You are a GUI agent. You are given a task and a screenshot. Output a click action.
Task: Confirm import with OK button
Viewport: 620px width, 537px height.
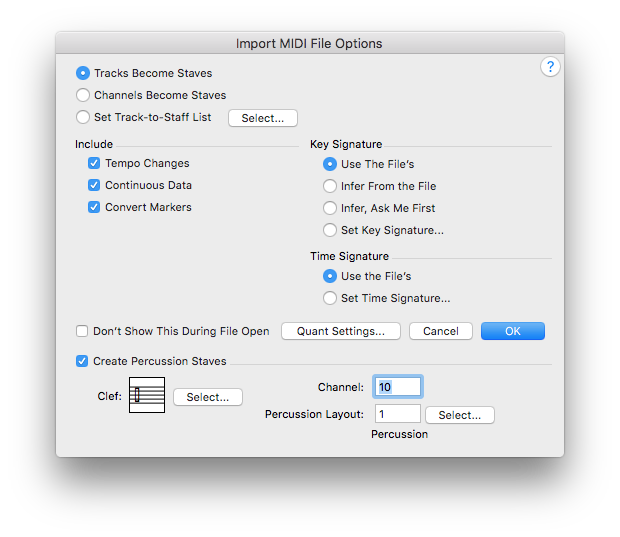512,331
